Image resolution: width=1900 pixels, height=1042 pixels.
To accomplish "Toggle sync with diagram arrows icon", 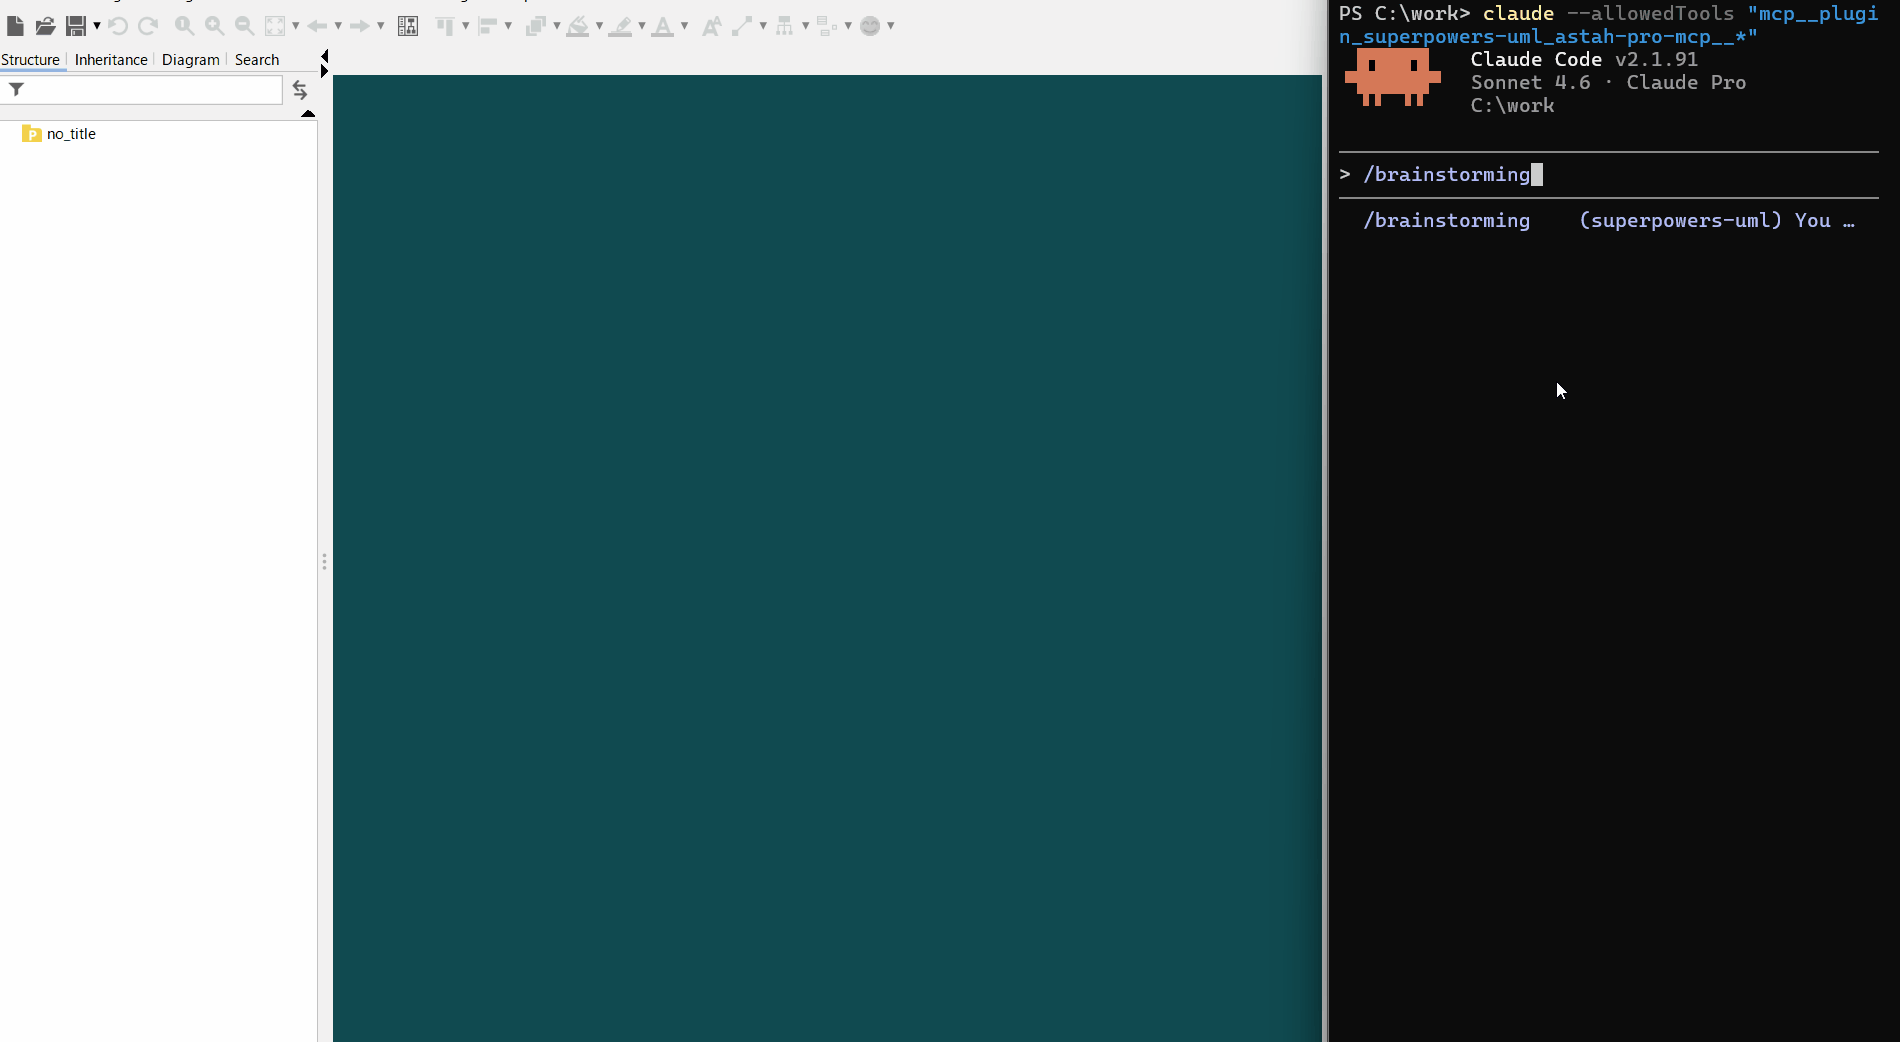I will pyautogui.click(x=300, y=91).
